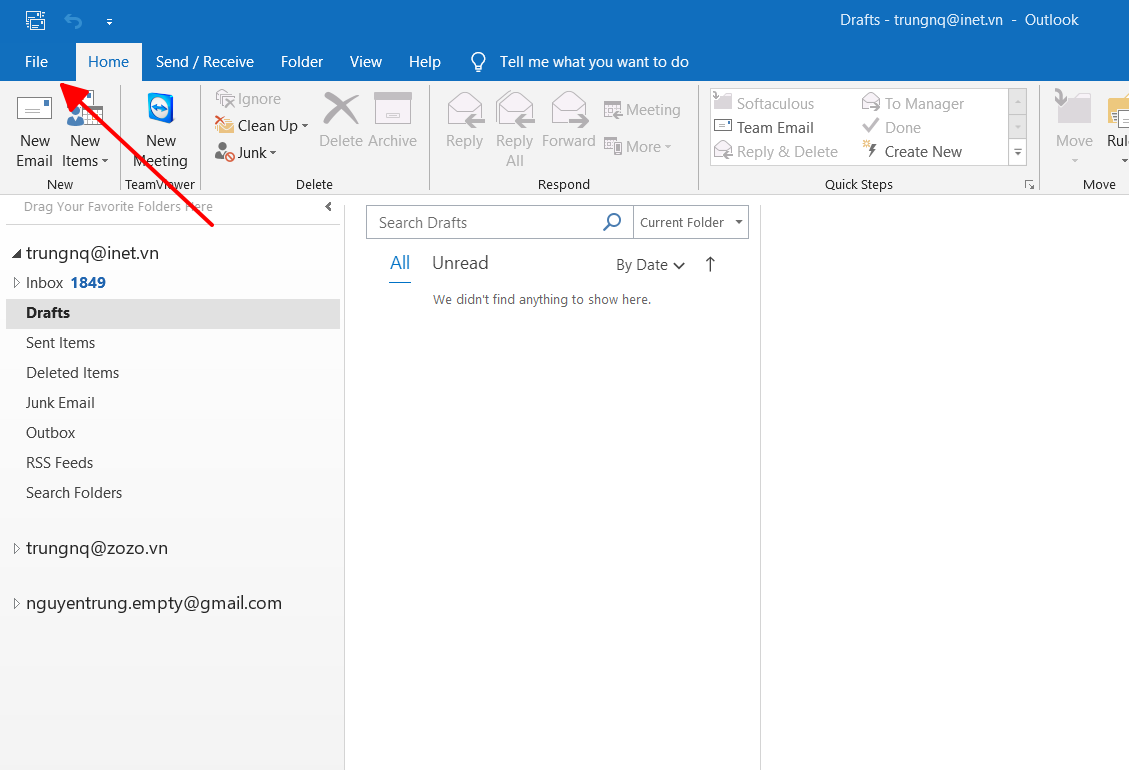
Task: Select the Team Email quick step
Action: [764, 127]
